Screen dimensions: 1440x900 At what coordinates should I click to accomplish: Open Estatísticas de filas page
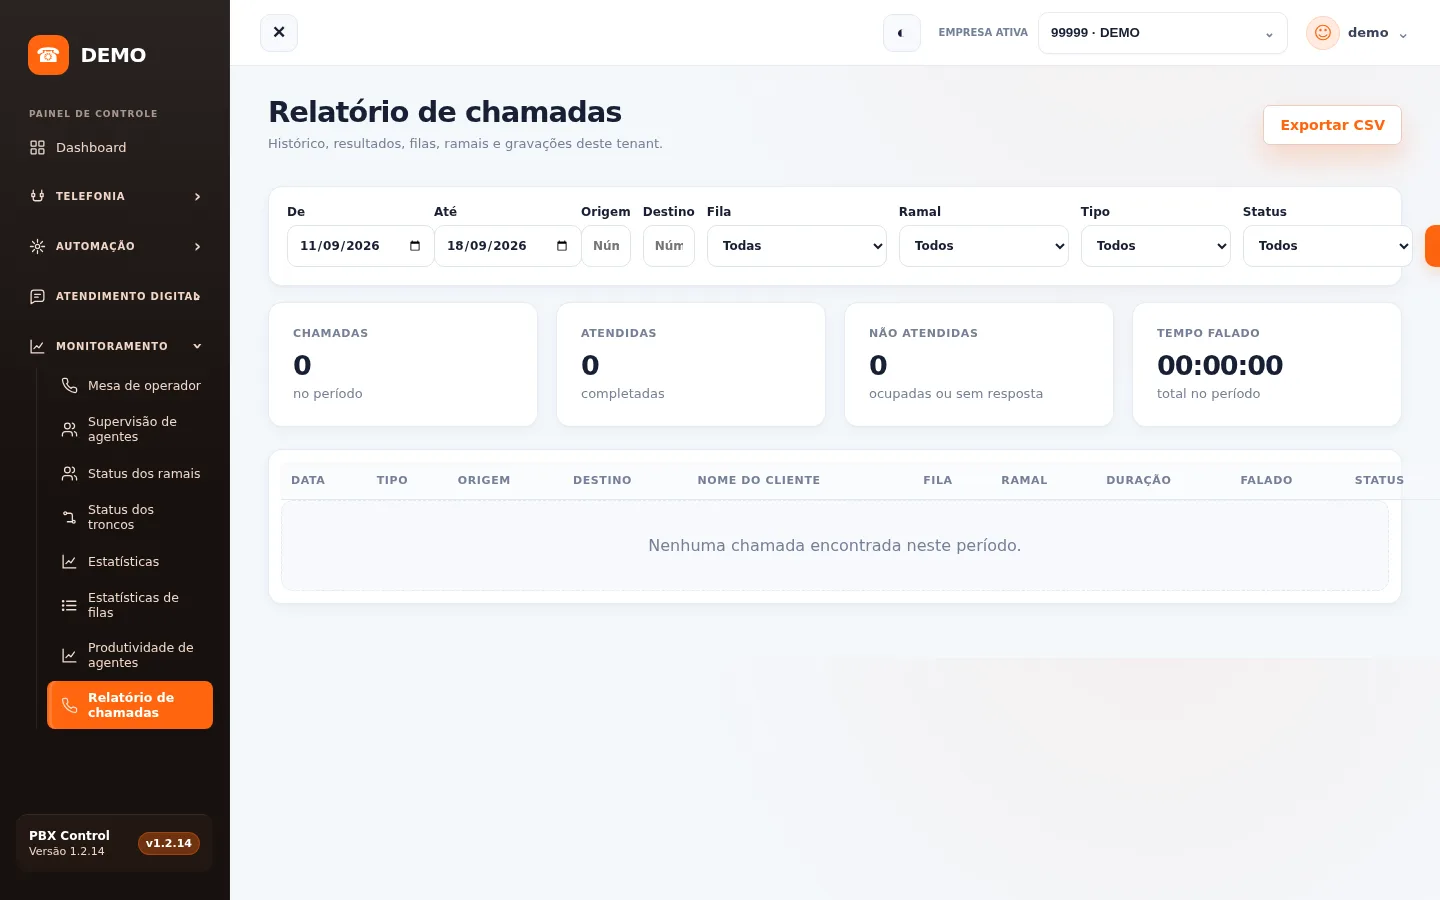pos(130,605)
